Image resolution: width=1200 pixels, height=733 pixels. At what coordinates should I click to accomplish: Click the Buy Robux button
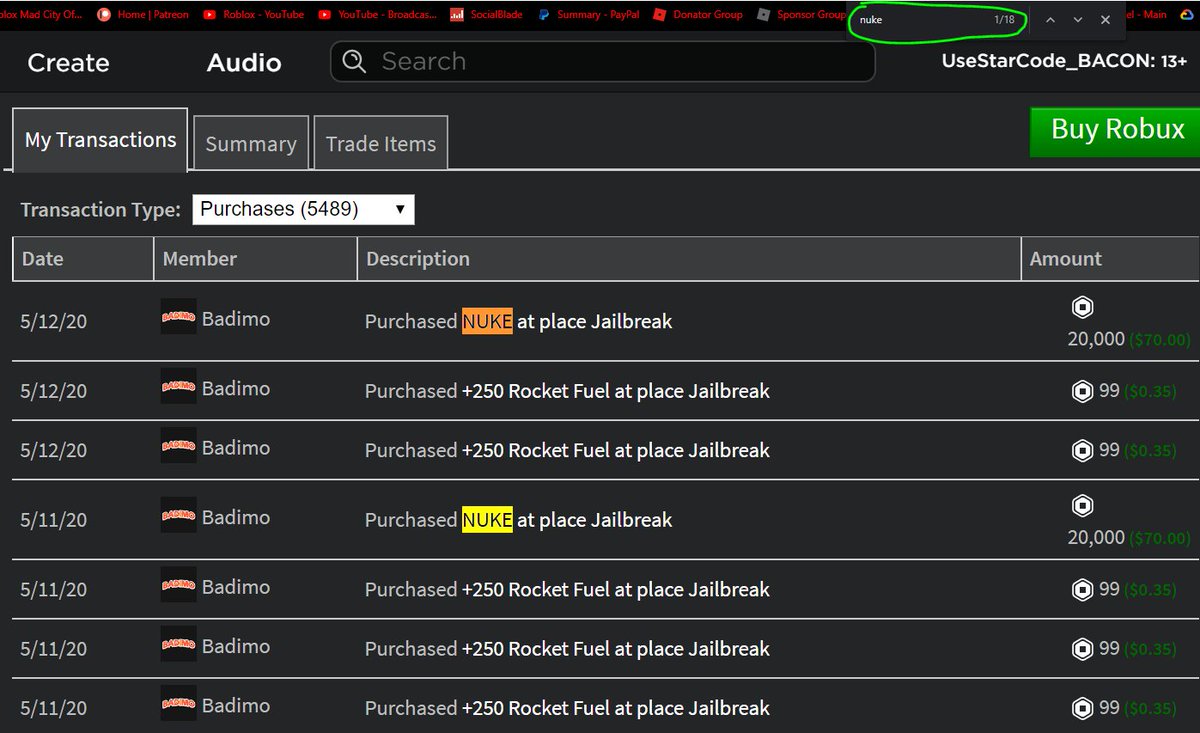pos(1117,130)
